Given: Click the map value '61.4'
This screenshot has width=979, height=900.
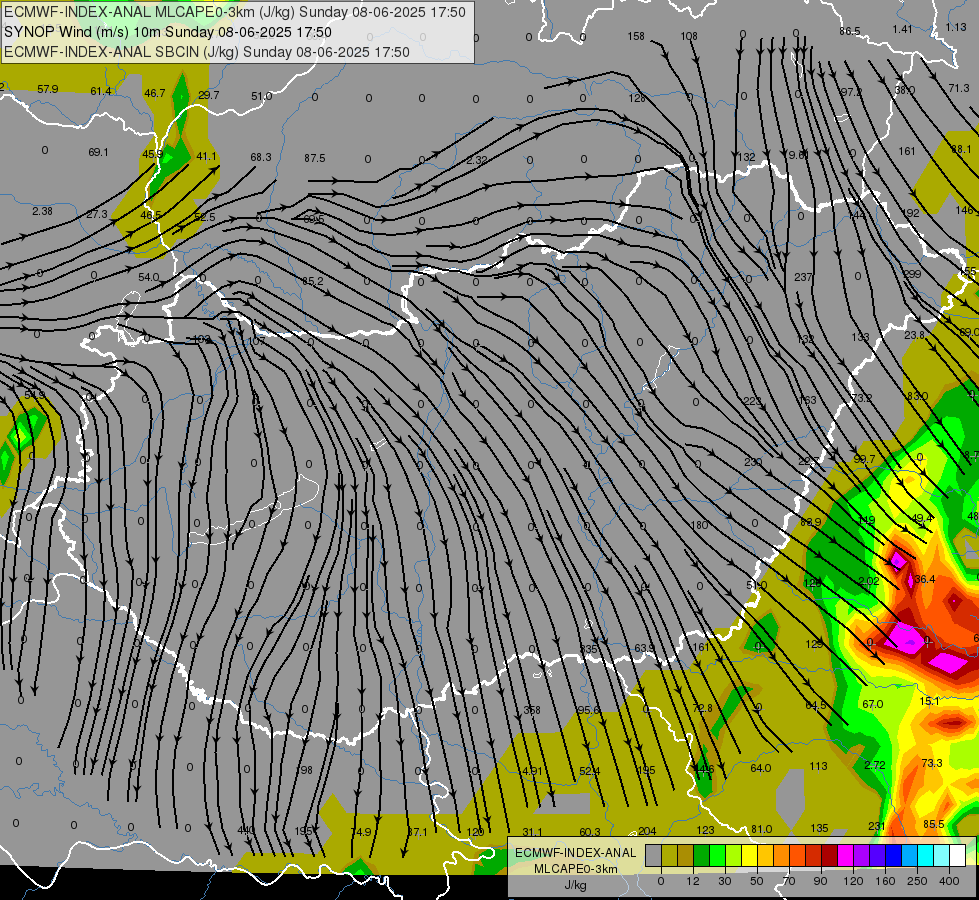Looking at the screenshot, I should tap(101, 91).
